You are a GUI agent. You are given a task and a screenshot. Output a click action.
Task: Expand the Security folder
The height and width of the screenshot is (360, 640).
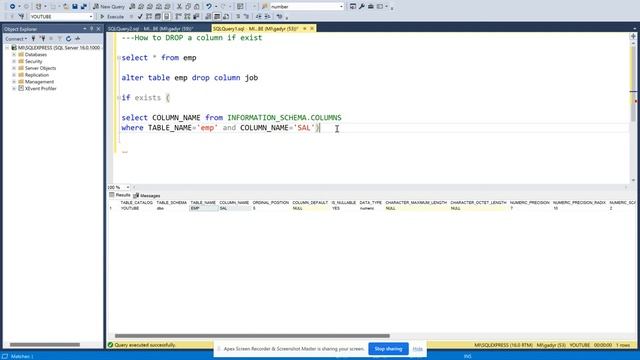pyautogui.click(x=14, y=61)
